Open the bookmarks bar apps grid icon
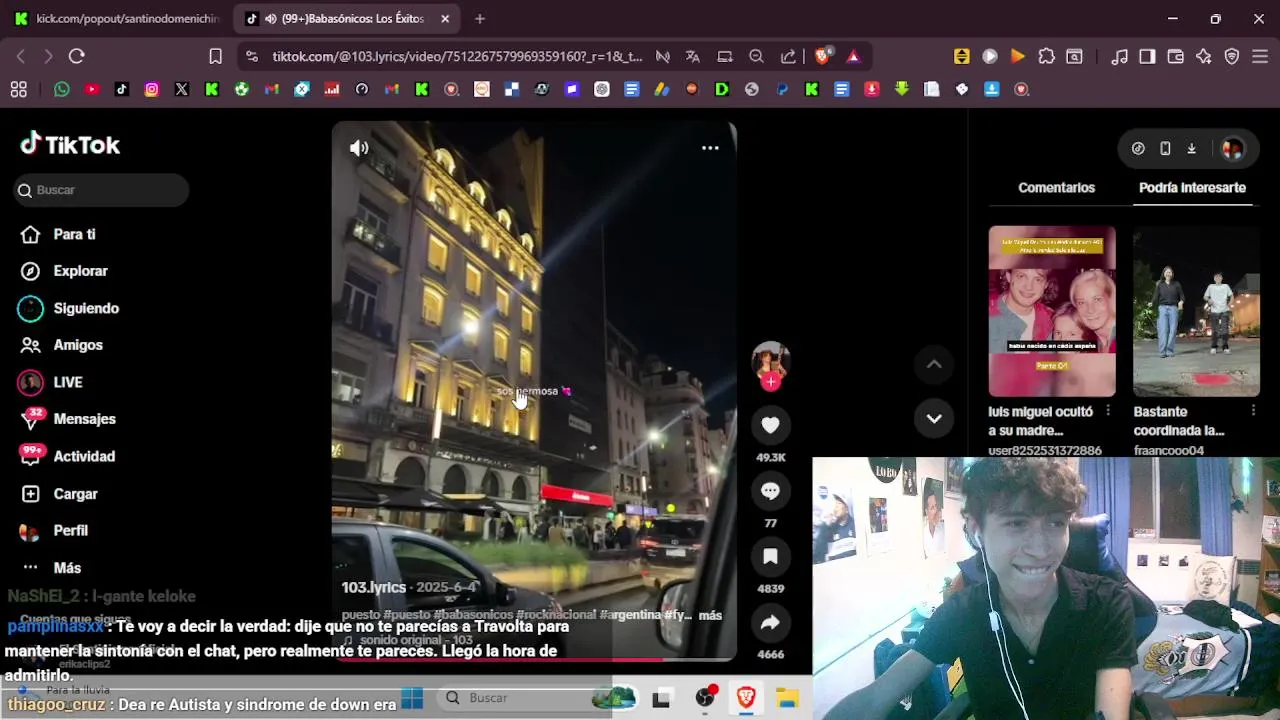1280x720 pixels. (x=18, y=89)
